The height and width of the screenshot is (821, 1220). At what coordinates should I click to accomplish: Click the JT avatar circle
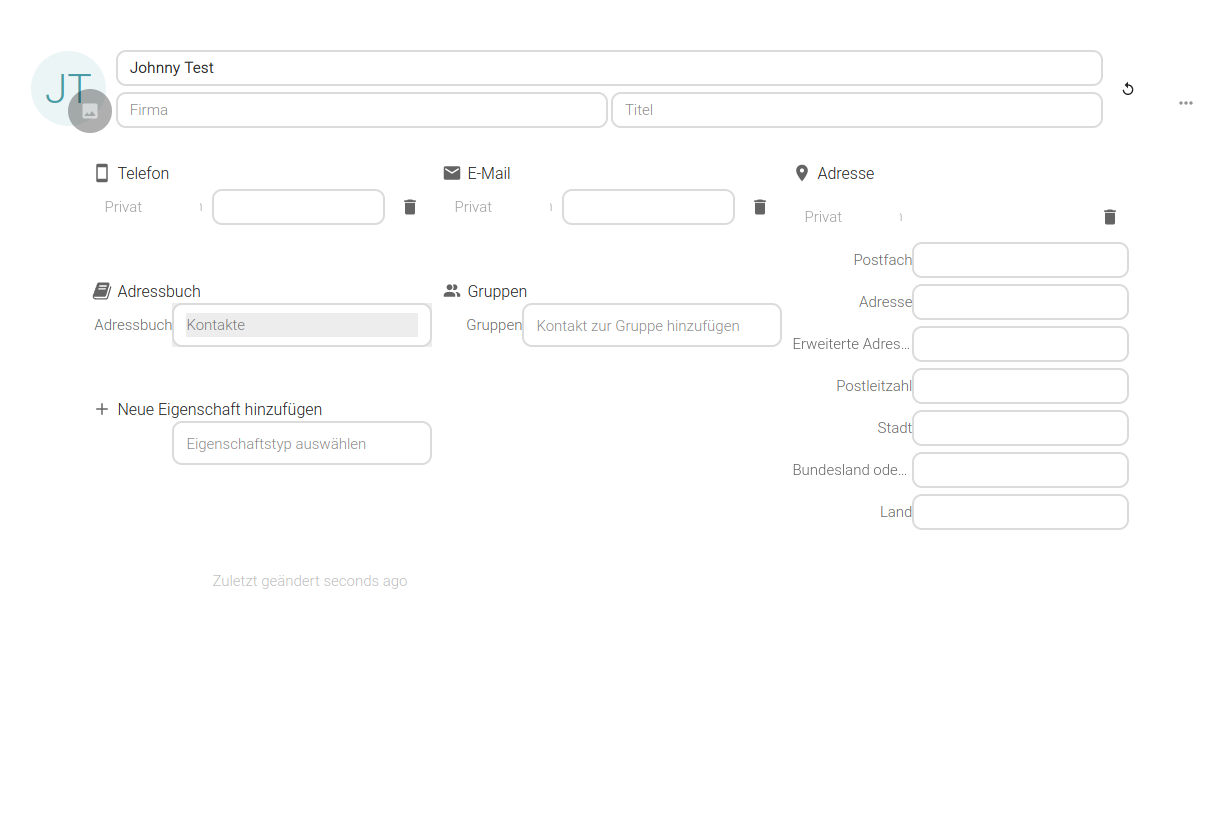(68, 88)
